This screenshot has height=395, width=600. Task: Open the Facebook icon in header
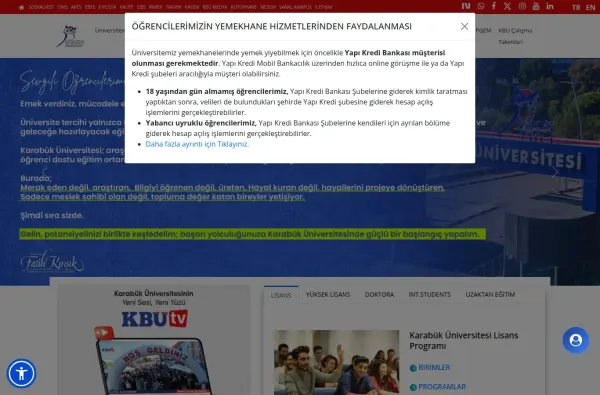tap(494, 6)
